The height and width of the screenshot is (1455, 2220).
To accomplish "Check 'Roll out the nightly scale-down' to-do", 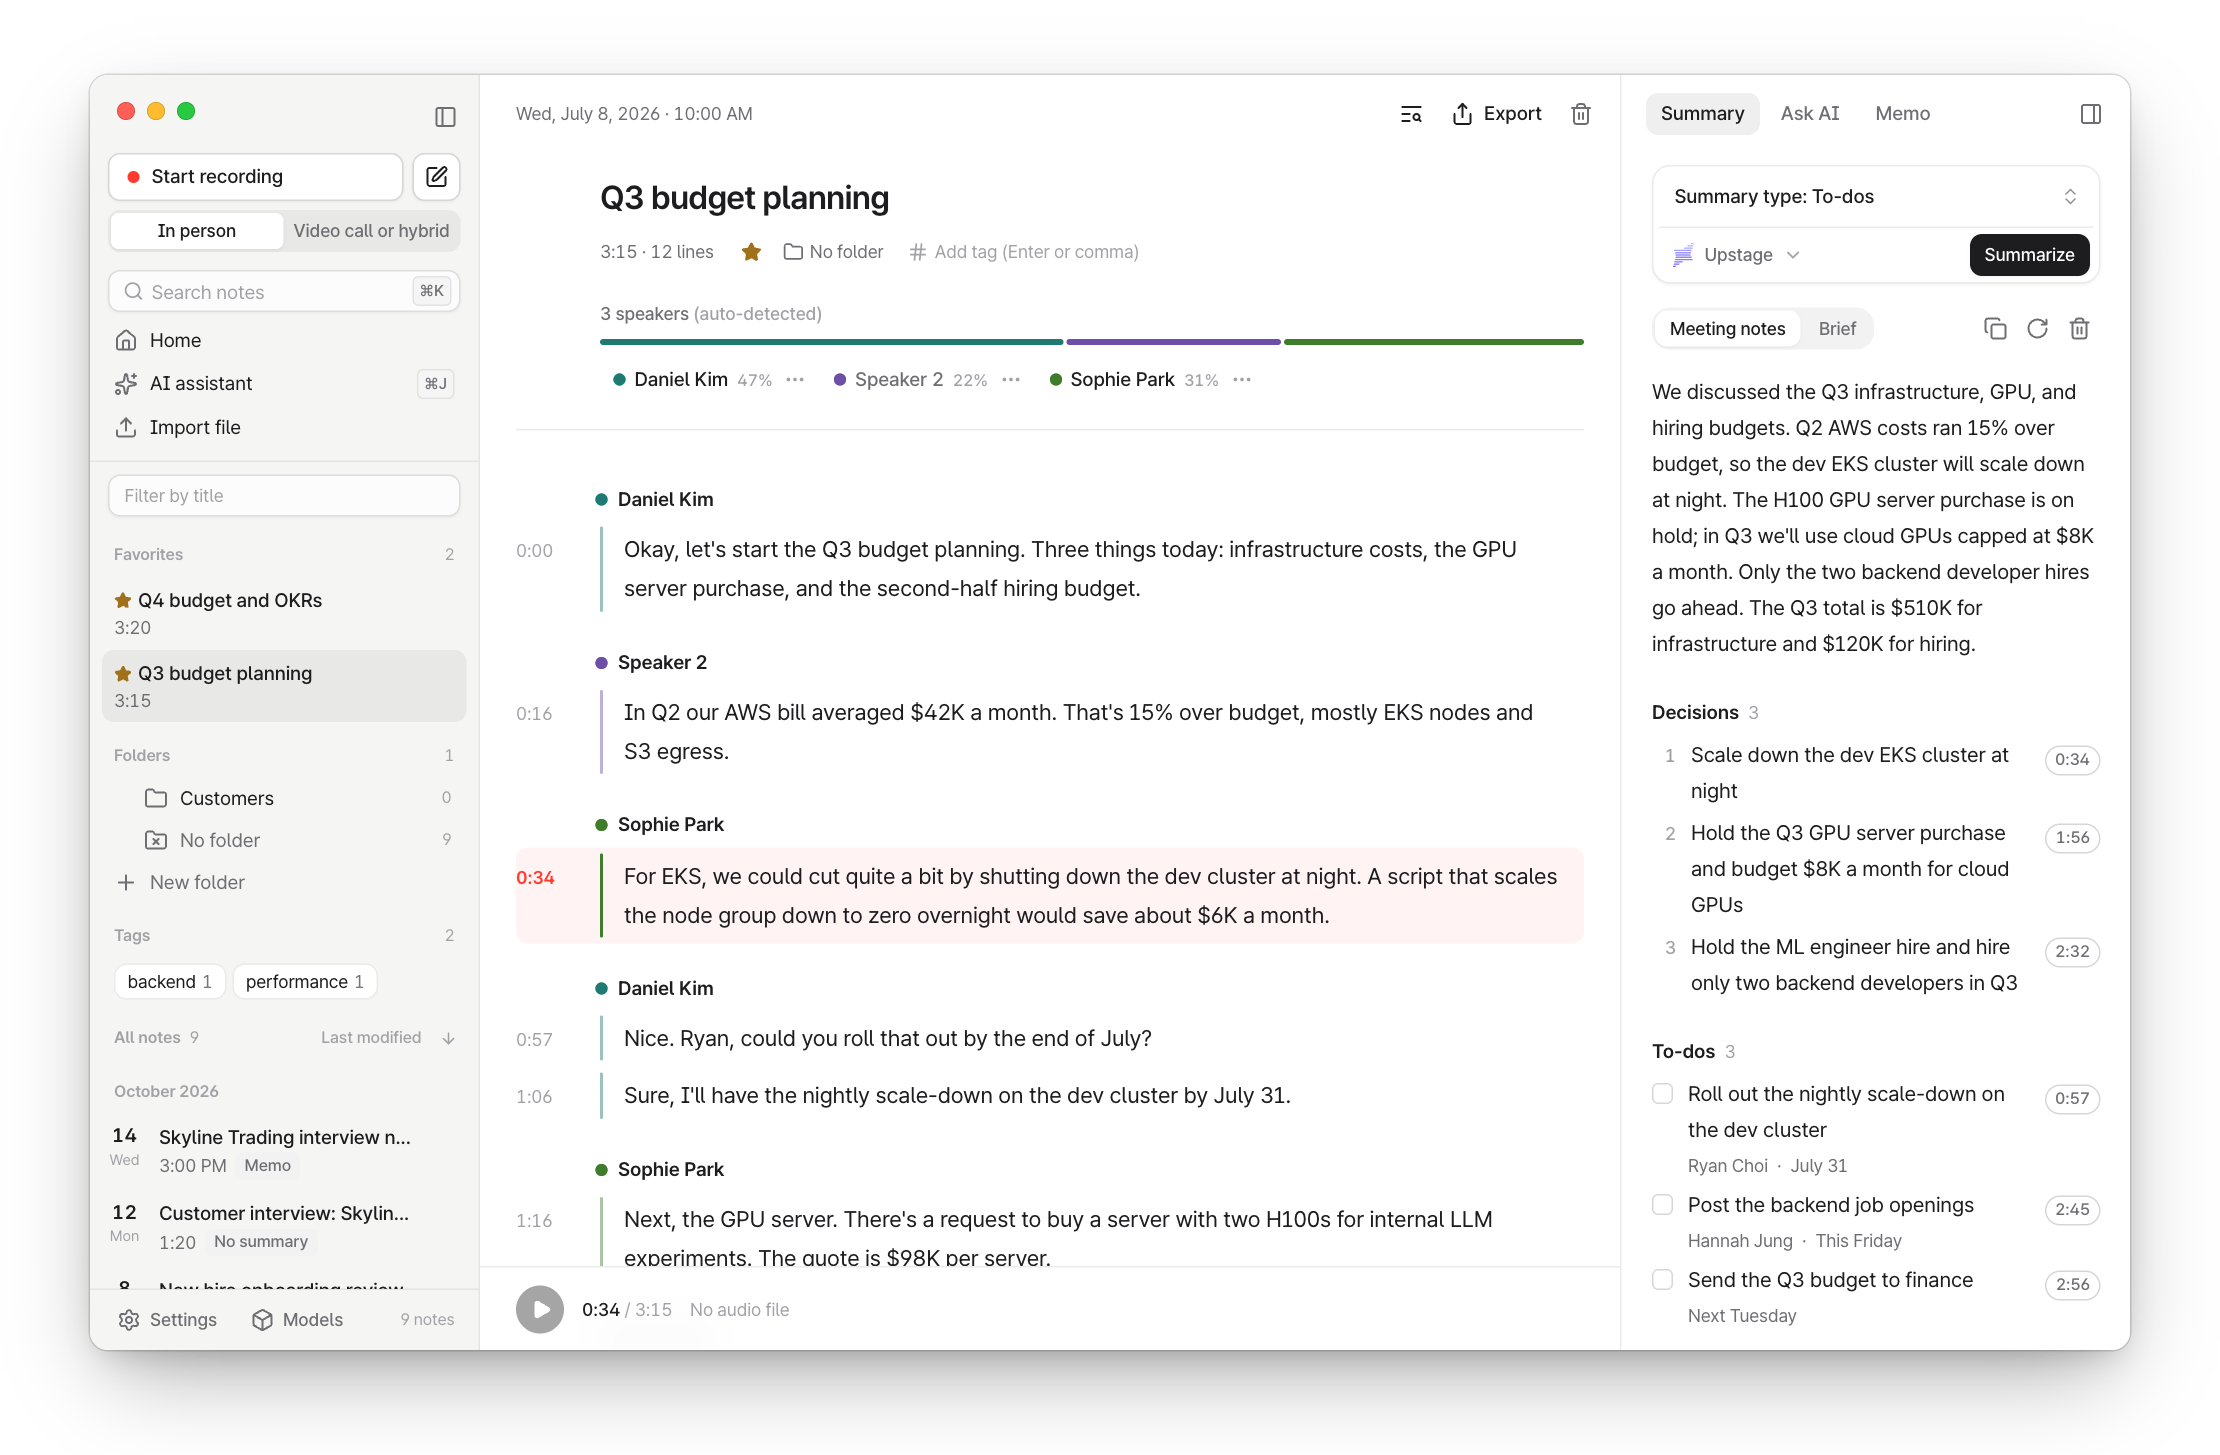I will (1663, 1094).
